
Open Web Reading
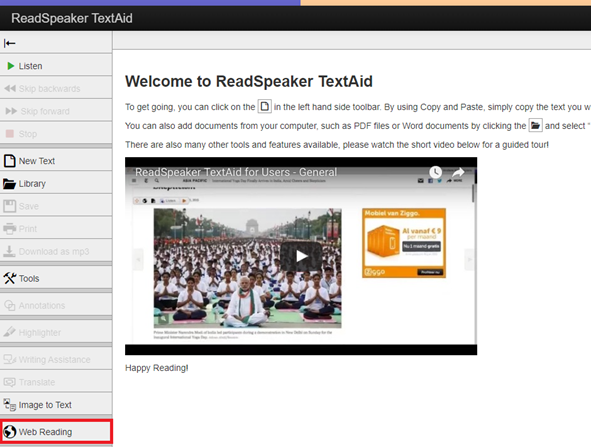[x=56, y=432]
